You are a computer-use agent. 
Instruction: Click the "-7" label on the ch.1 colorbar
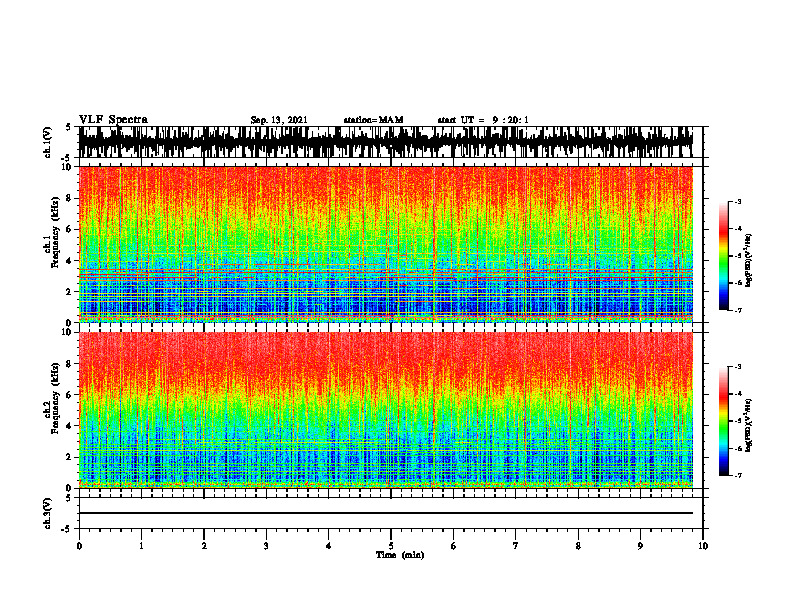click(x=738, y=311)
